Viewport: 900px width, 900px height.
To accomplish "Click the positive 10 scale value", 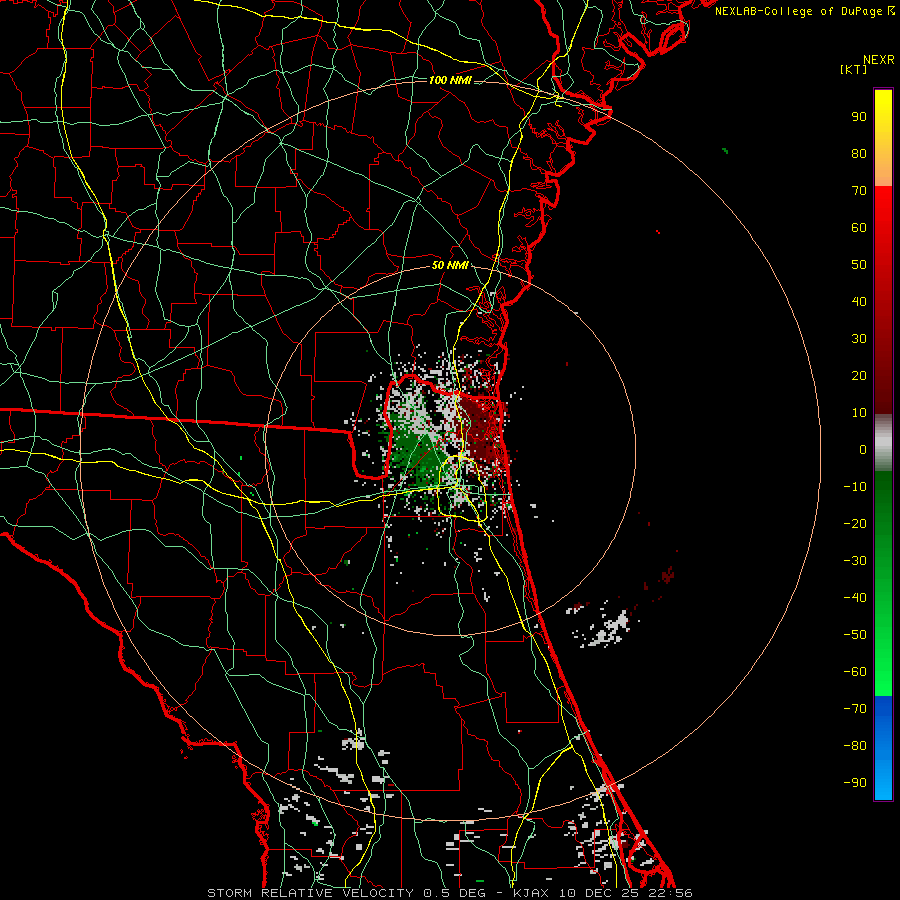I will click(x=859, y=413).
